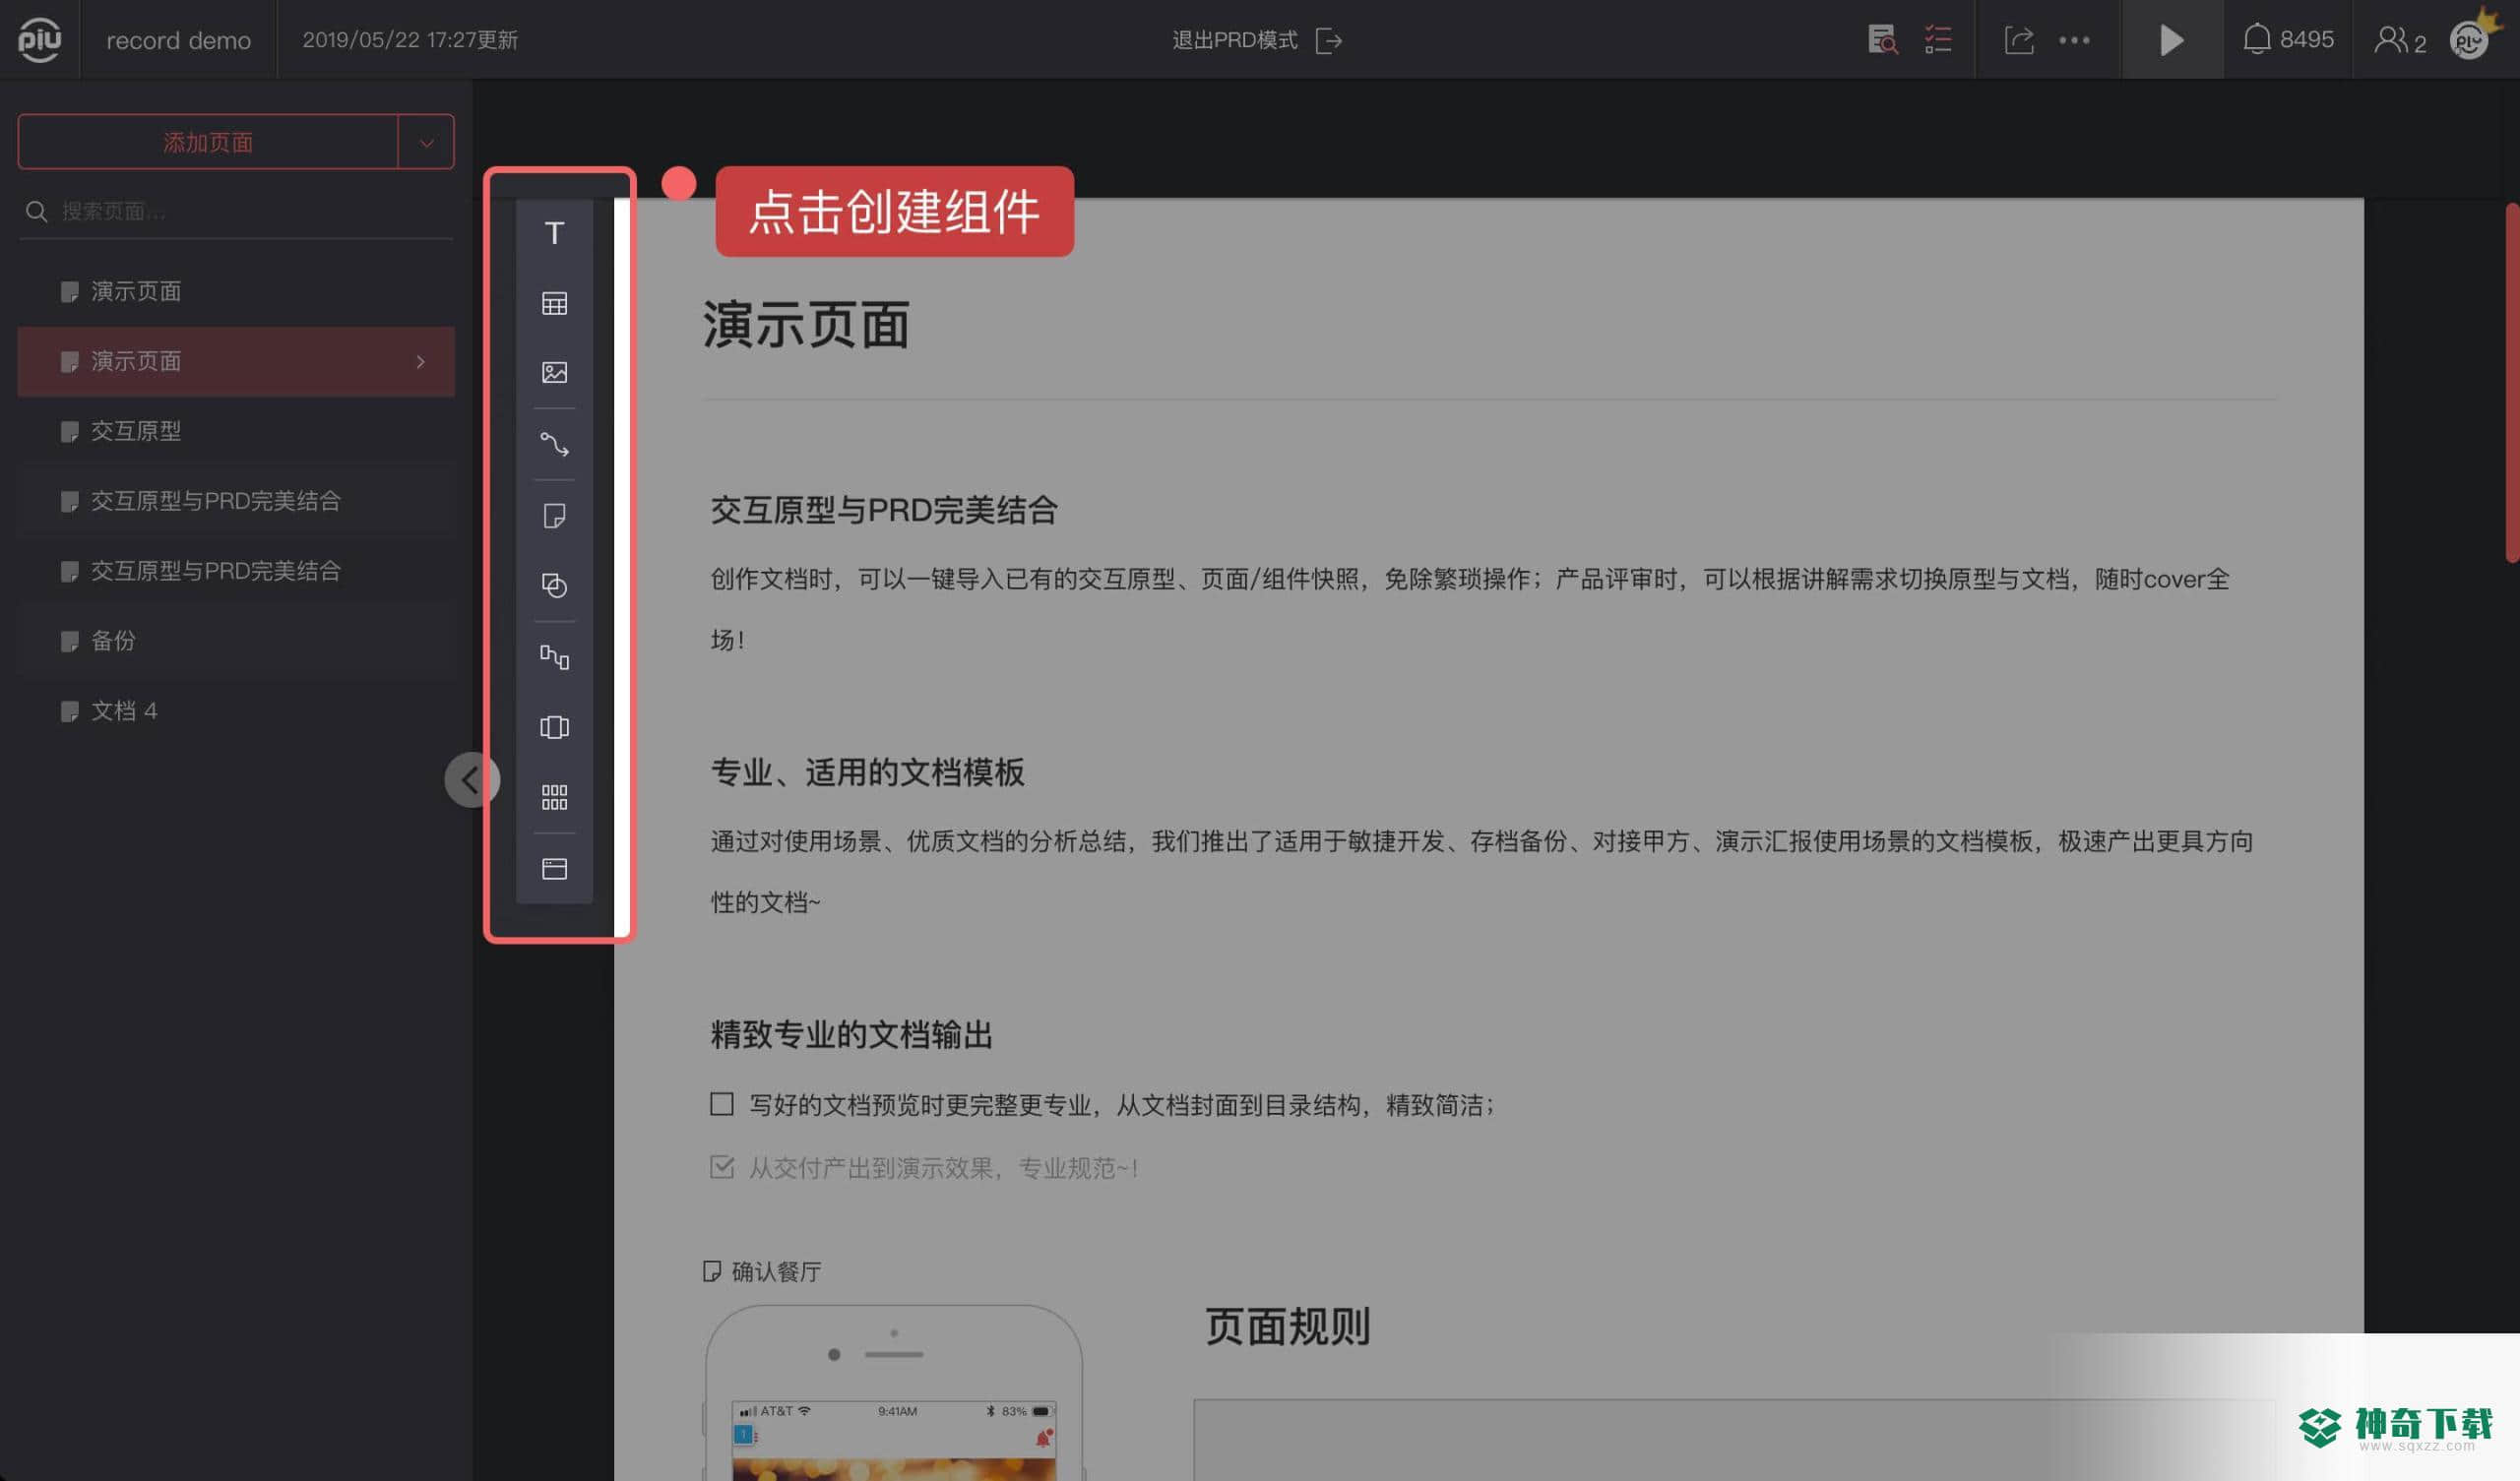
Task: Open the user avatar profile
Action: pyautogui.click(x=2470, y=40)
